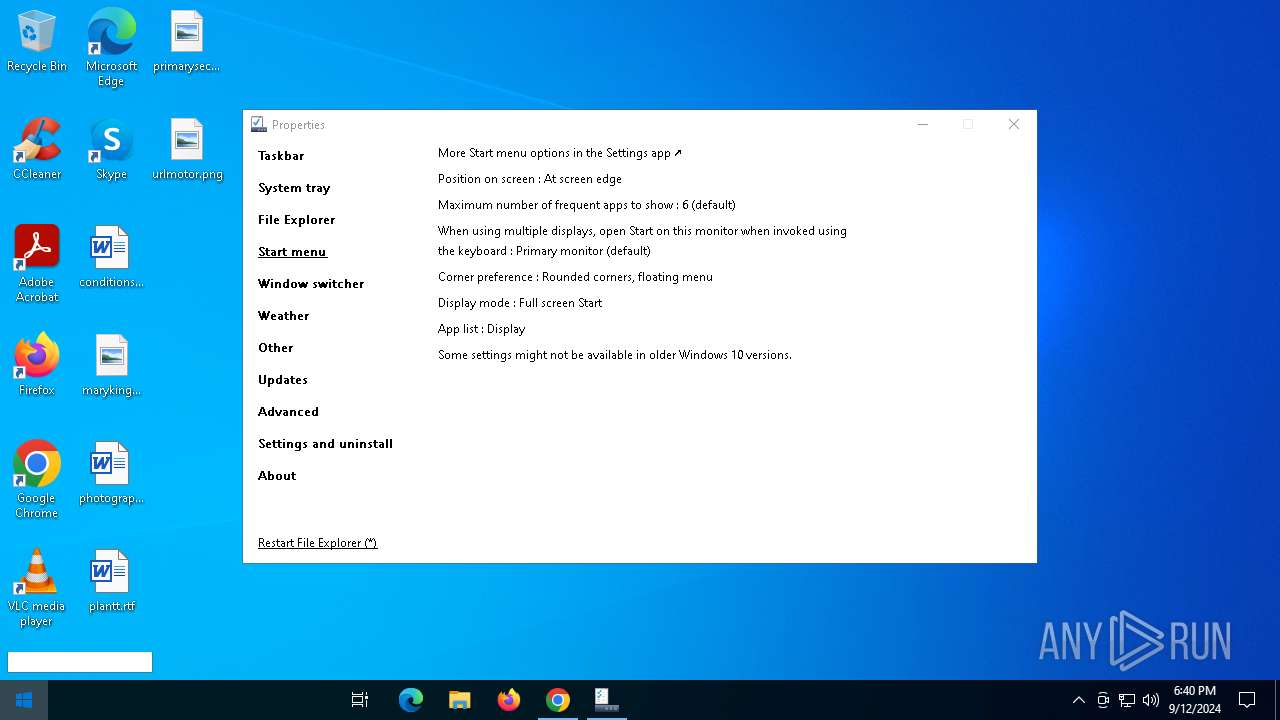Viewport: 1280px width, 720px height.
Task: Go to the Window switcher section
Action: (x=311, y=284)
